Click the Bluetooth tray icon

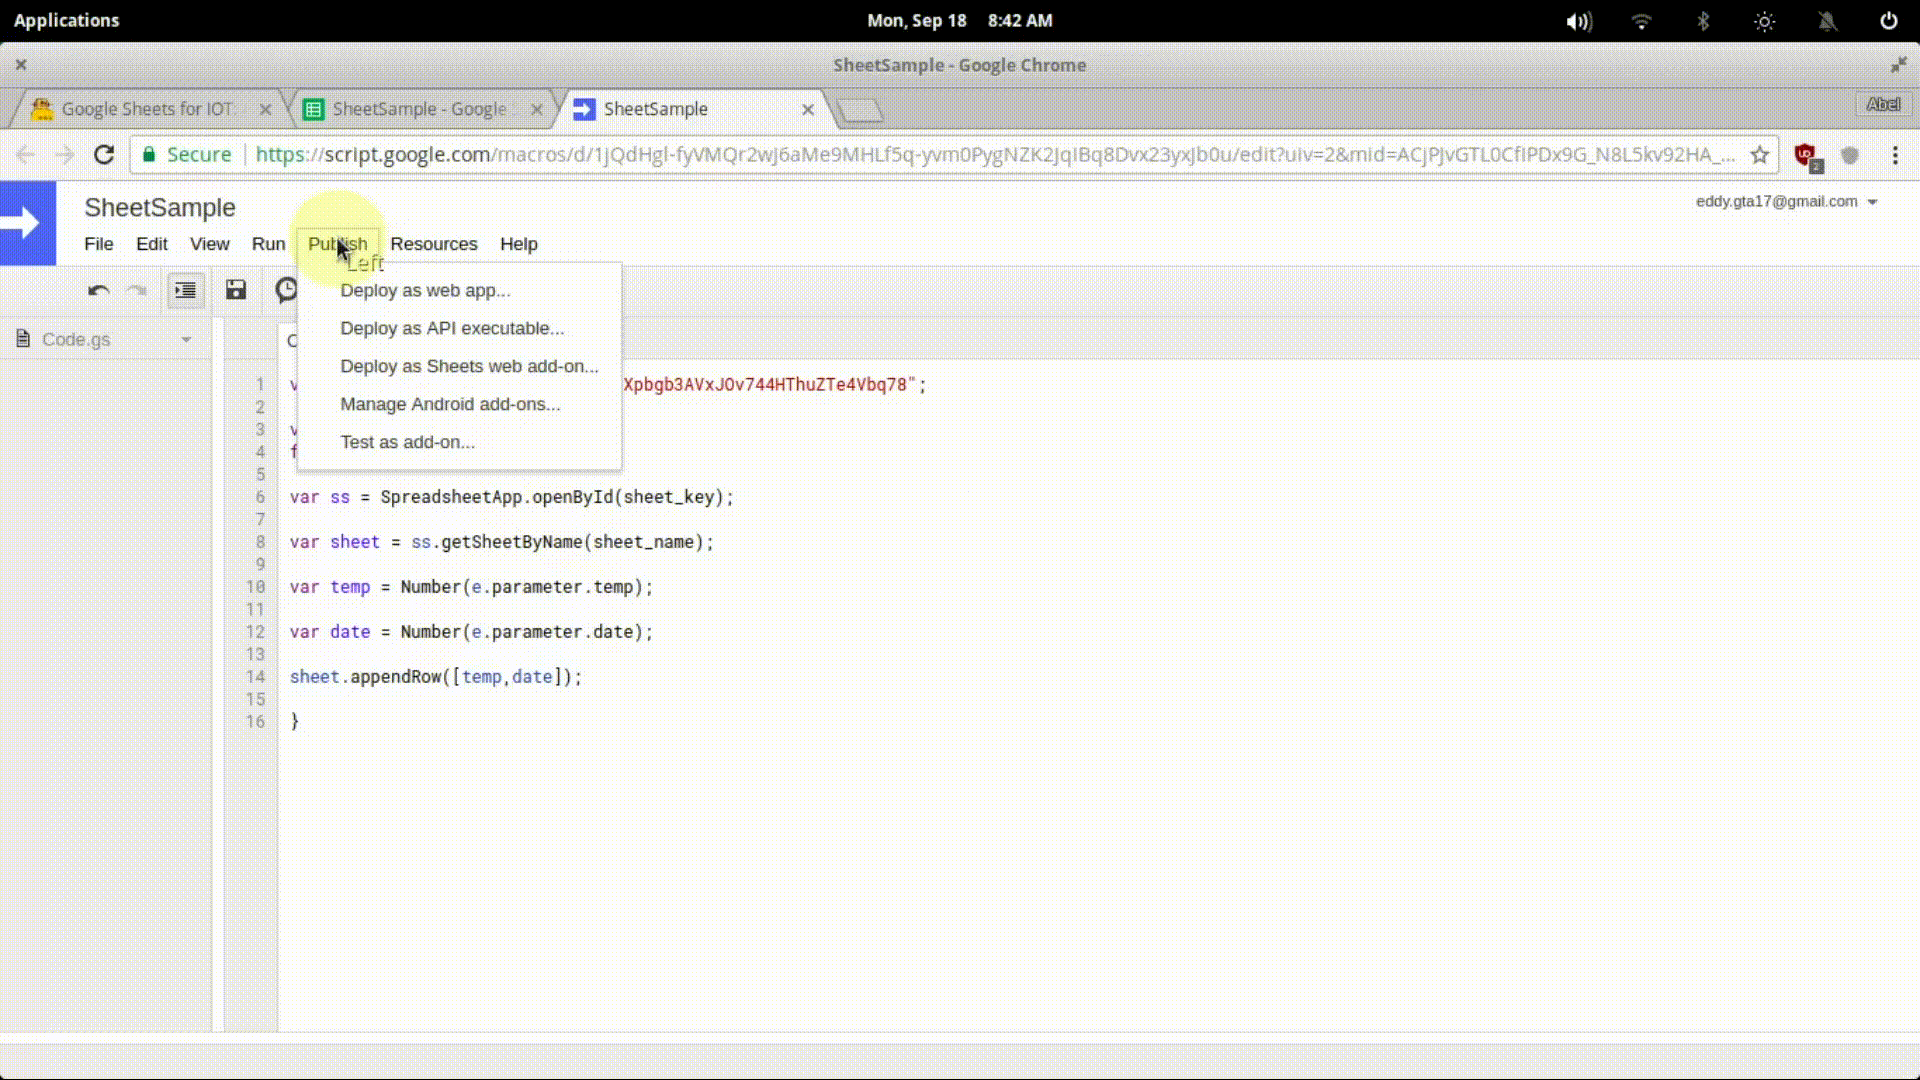click(1703, 21)
